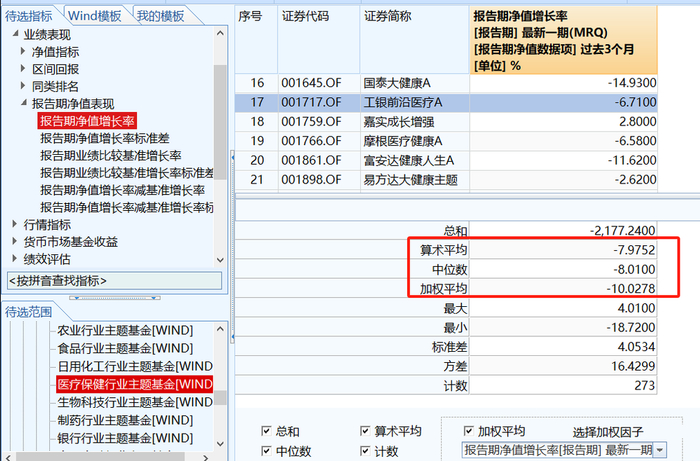Select 报告期净值增长率减基准增长率标准差 indicator
Image resolution: width=700 pixels, height=461 pixels.
[x=127, y=208]
